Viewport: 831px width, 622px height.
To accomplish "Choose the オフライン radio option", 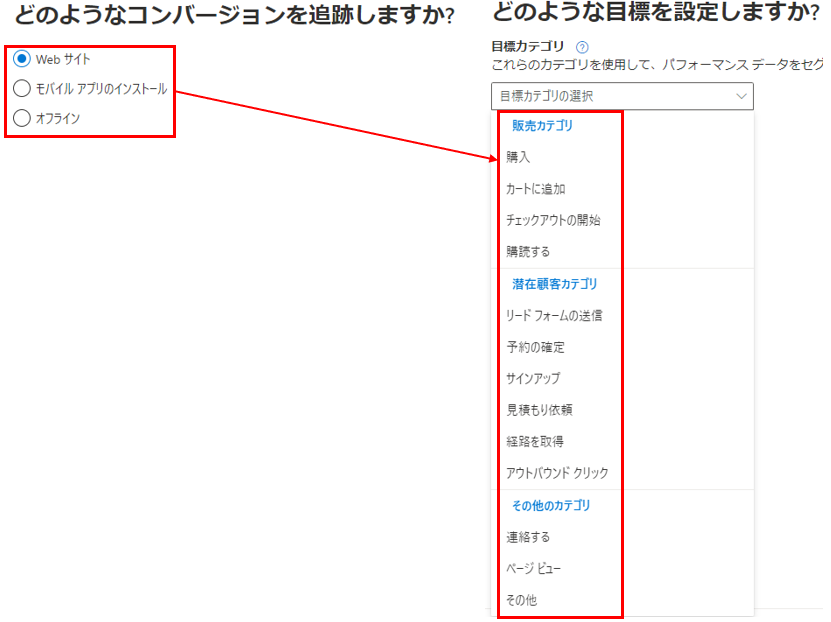I will point(22,118).
